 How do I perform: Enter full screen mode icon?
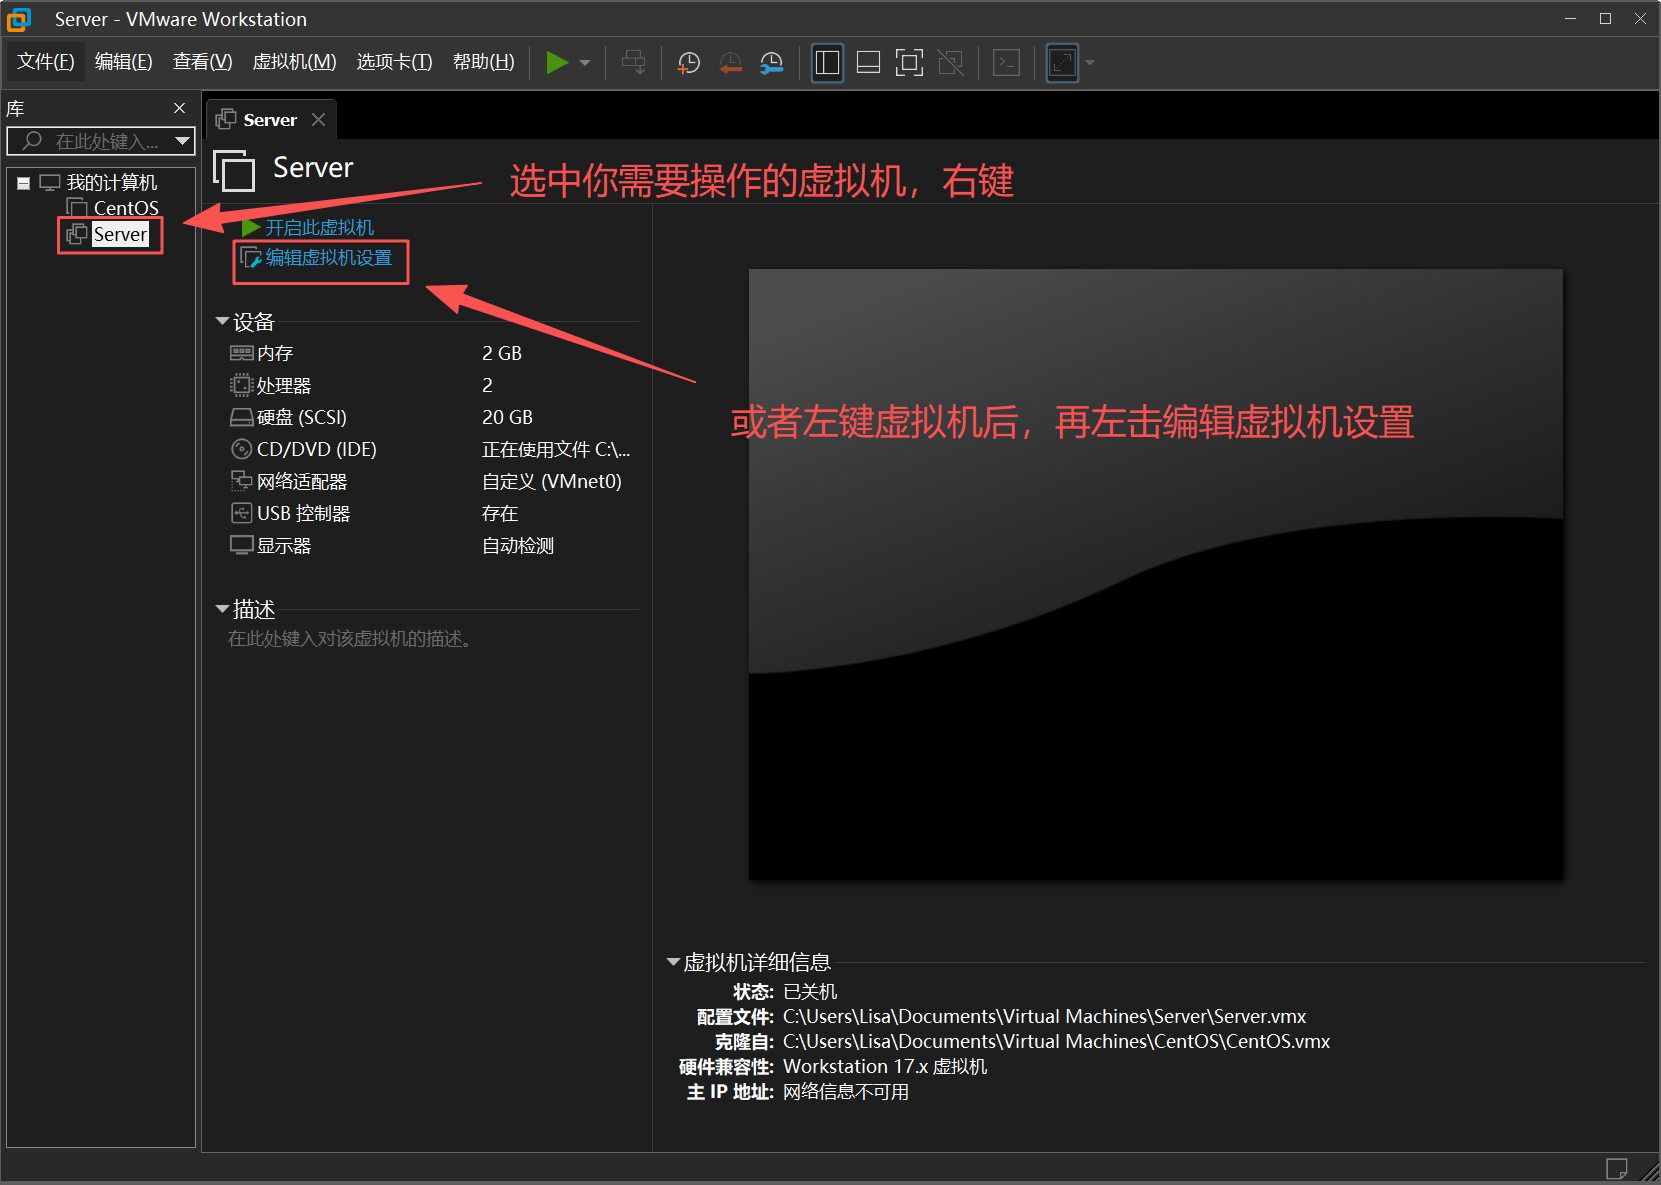909,63
